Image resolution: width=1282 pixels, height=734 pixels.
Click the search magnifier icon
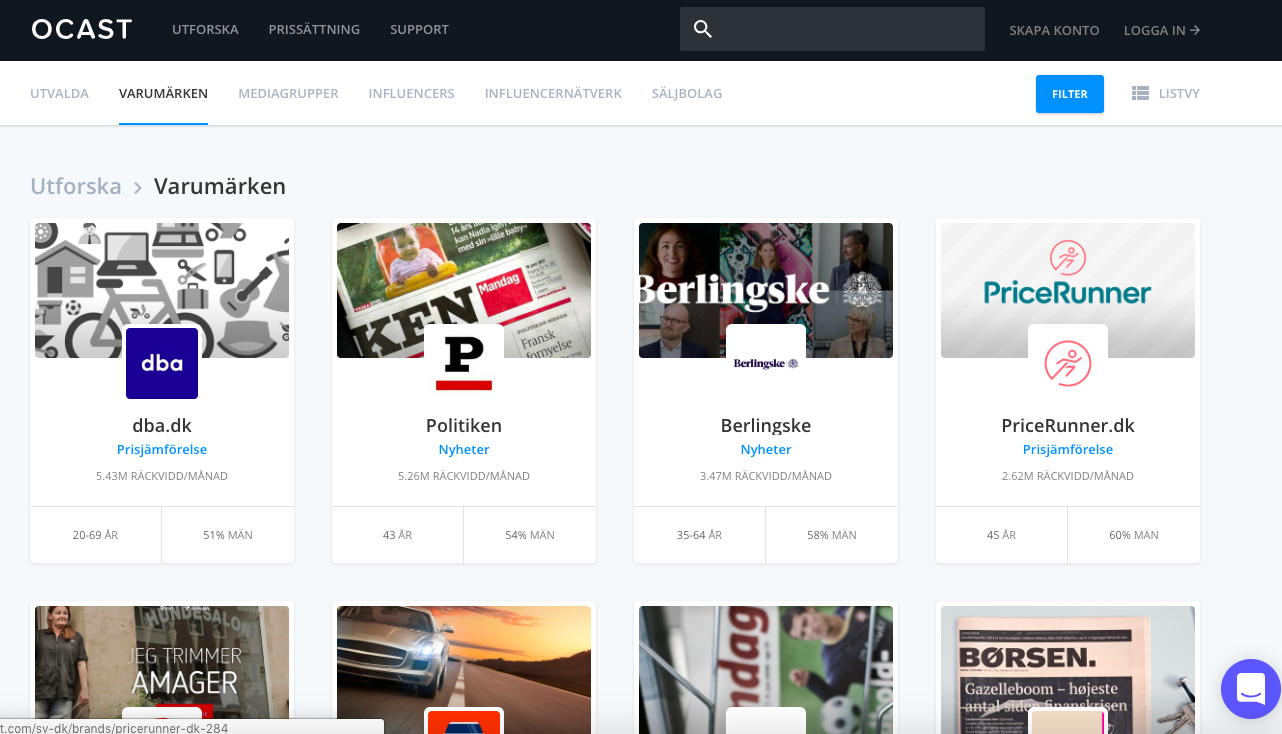(703, 30)
